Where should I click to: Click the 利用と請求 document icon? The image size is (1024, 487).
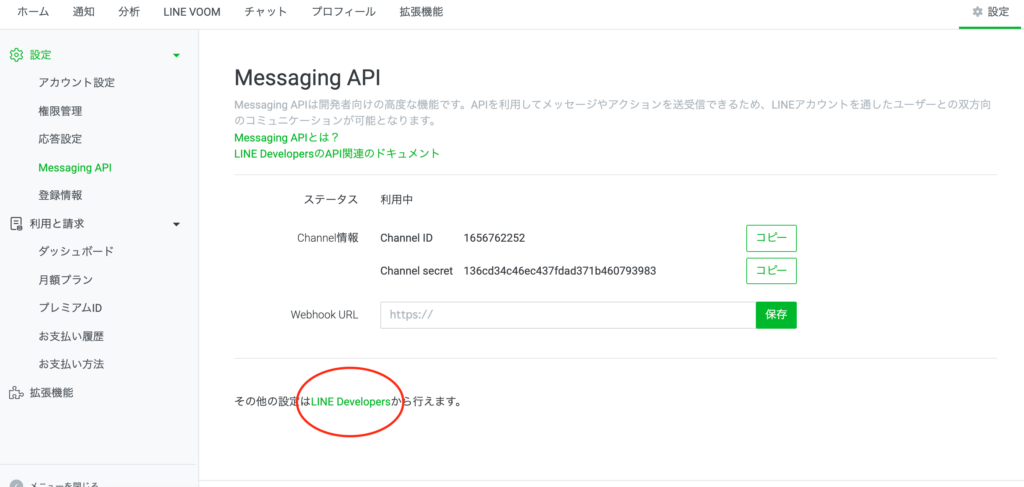pyautogui.click(x=16, y=224)
